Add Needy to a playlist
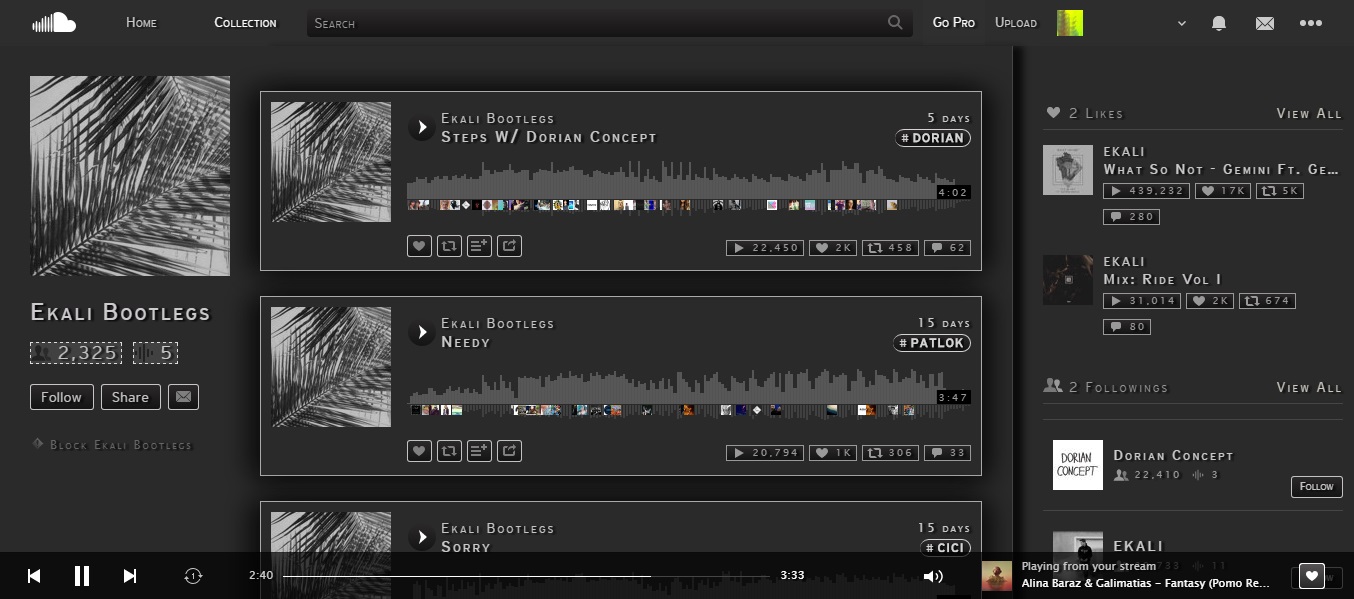The height and width of the screenshot is (599, 1354). (479, 451)
